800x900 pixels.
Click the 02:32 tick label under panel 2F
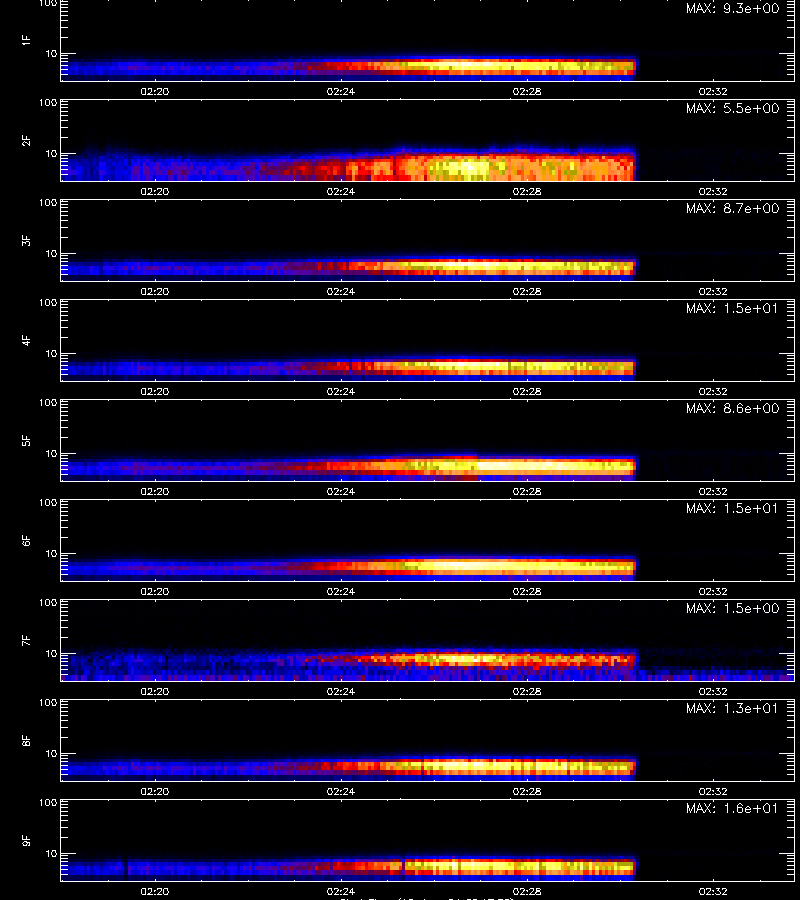pos(713,191)
